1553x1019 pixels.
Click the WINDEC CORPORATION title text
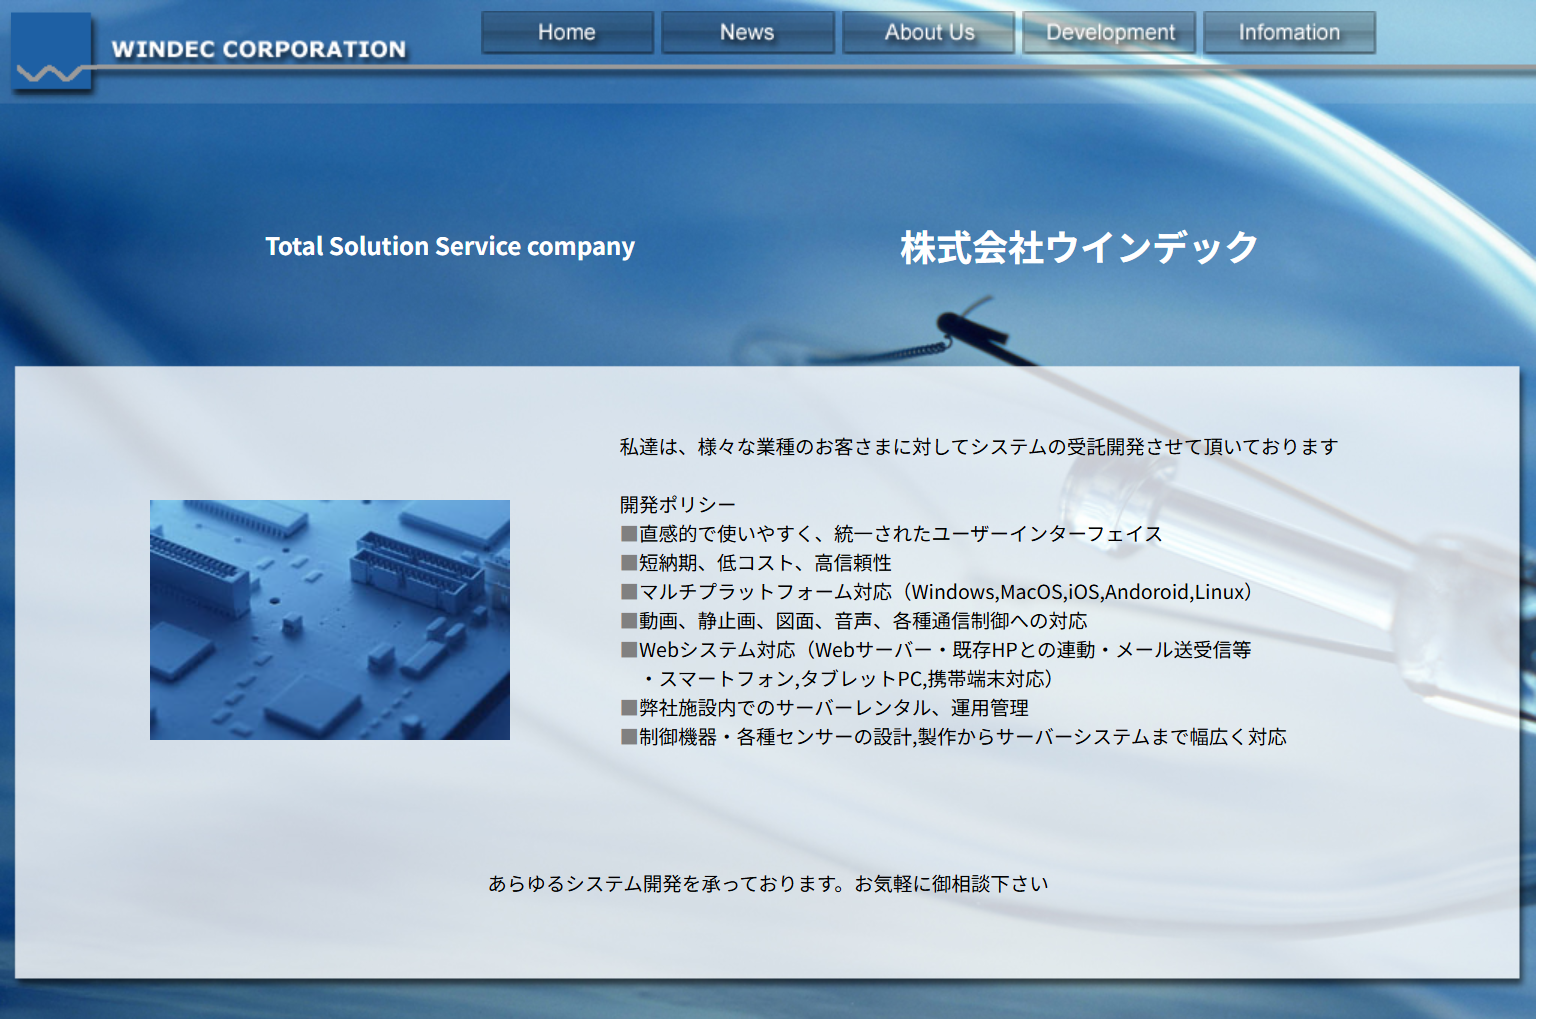tap(259, 49)
